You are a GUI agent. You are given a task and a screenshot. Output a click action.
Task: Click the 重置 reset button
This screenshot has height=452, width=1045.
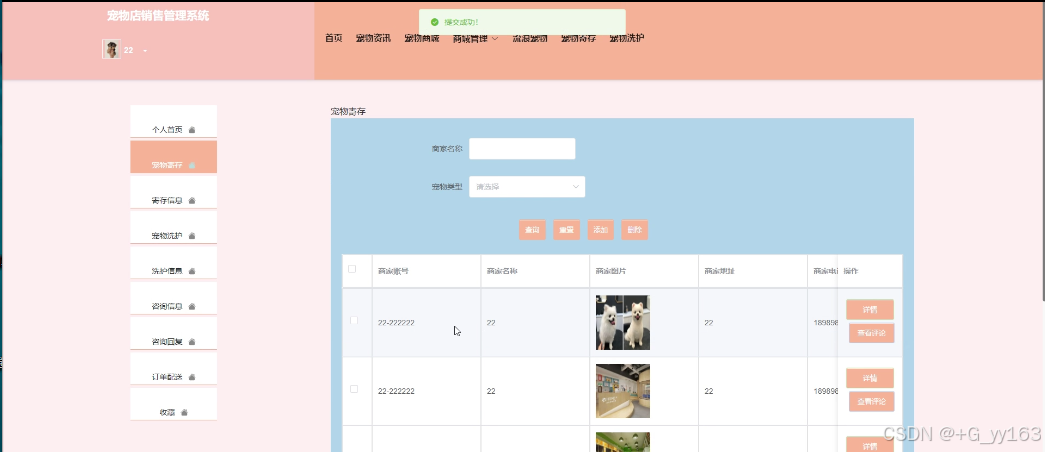pos(566,230)
